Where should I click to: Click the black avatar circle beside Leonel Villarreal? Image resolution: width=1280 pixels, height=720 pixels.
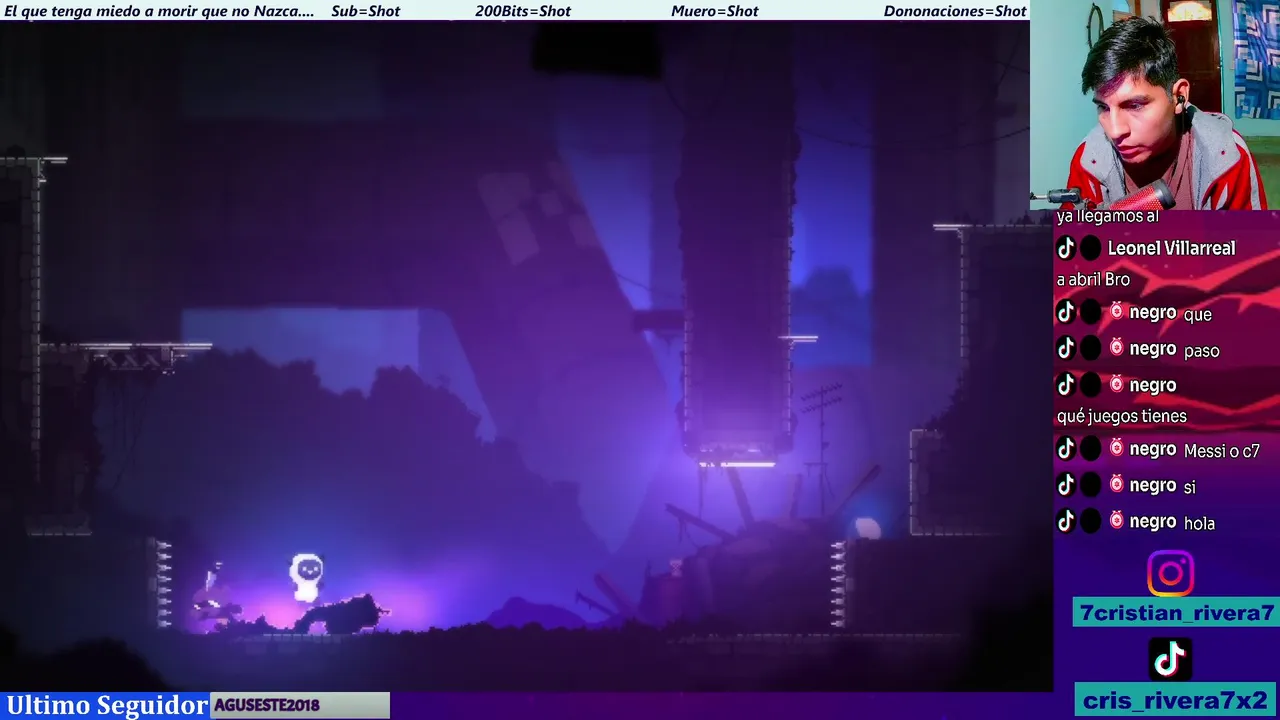click(1091, 248)
